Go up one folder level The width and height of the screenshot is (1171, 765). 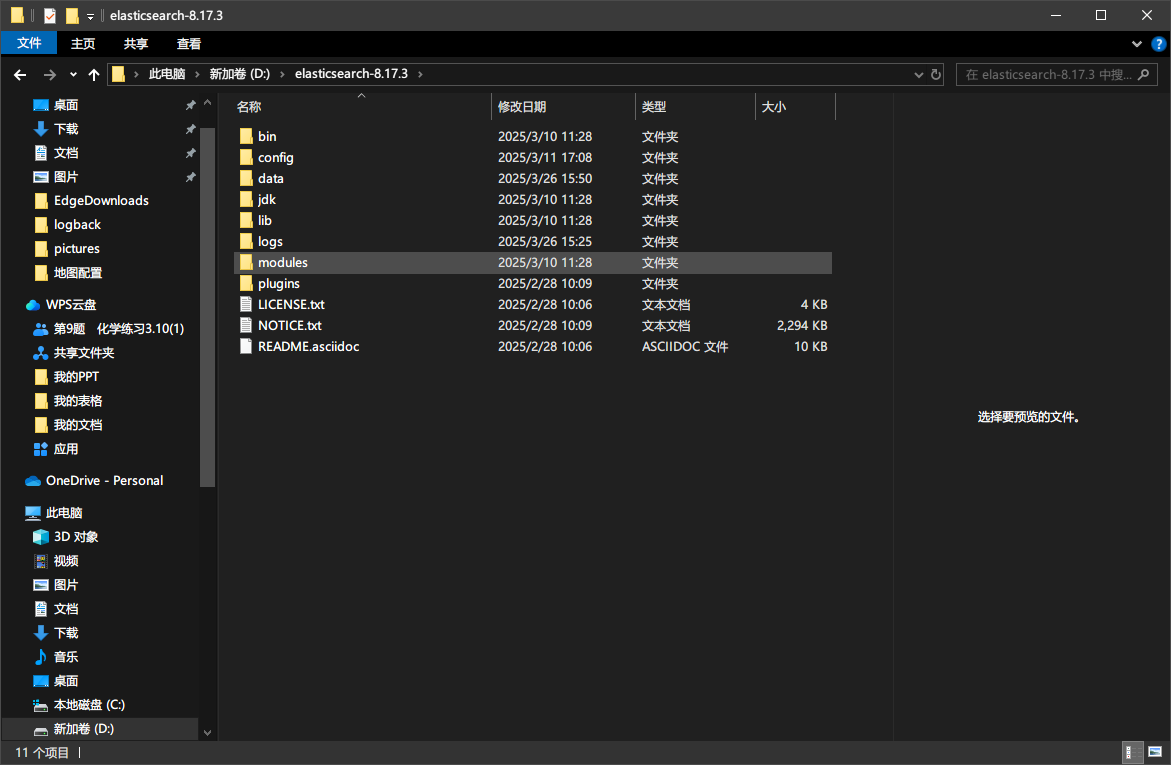coord(94,74)
